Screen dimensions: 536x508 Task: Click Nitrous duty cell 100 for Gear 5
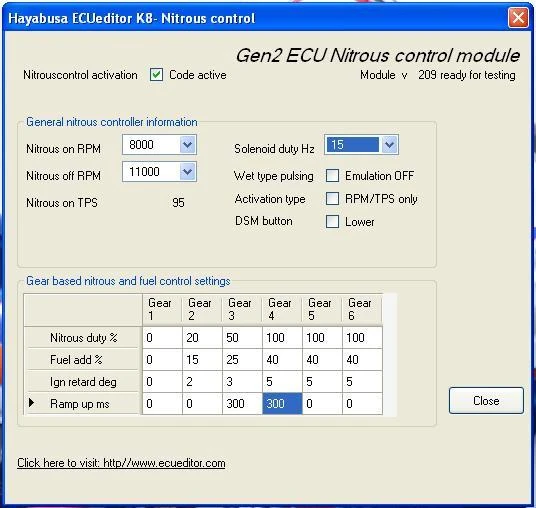[x=322, y=337]
